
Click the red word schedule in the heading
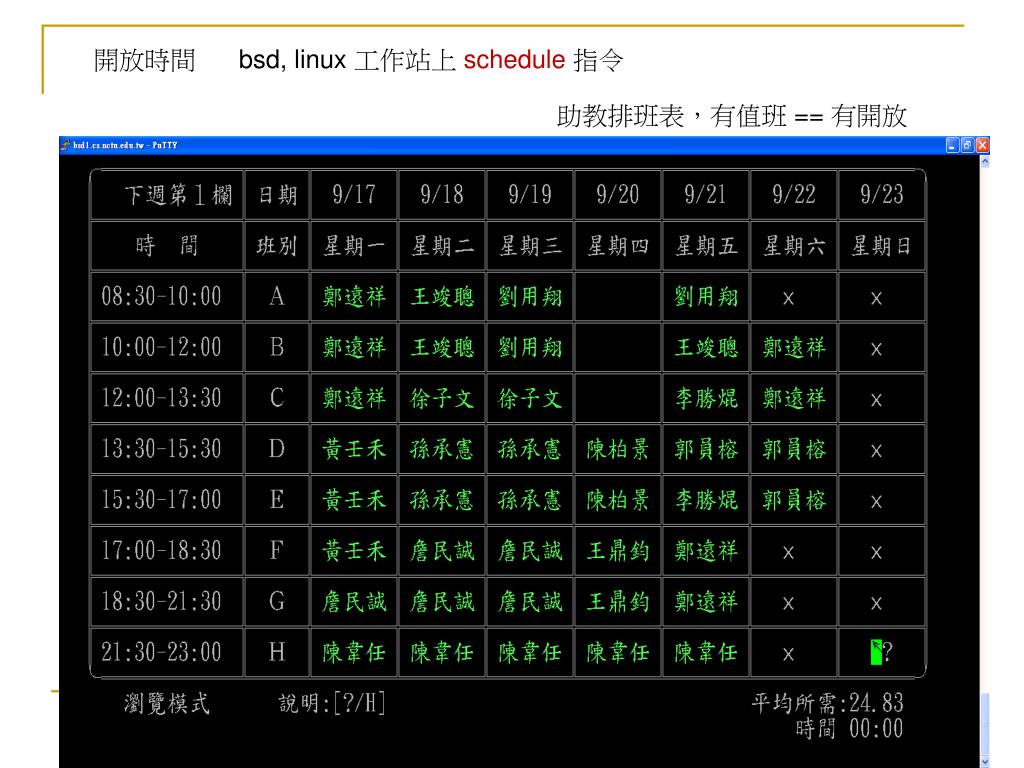click(514, 60)
